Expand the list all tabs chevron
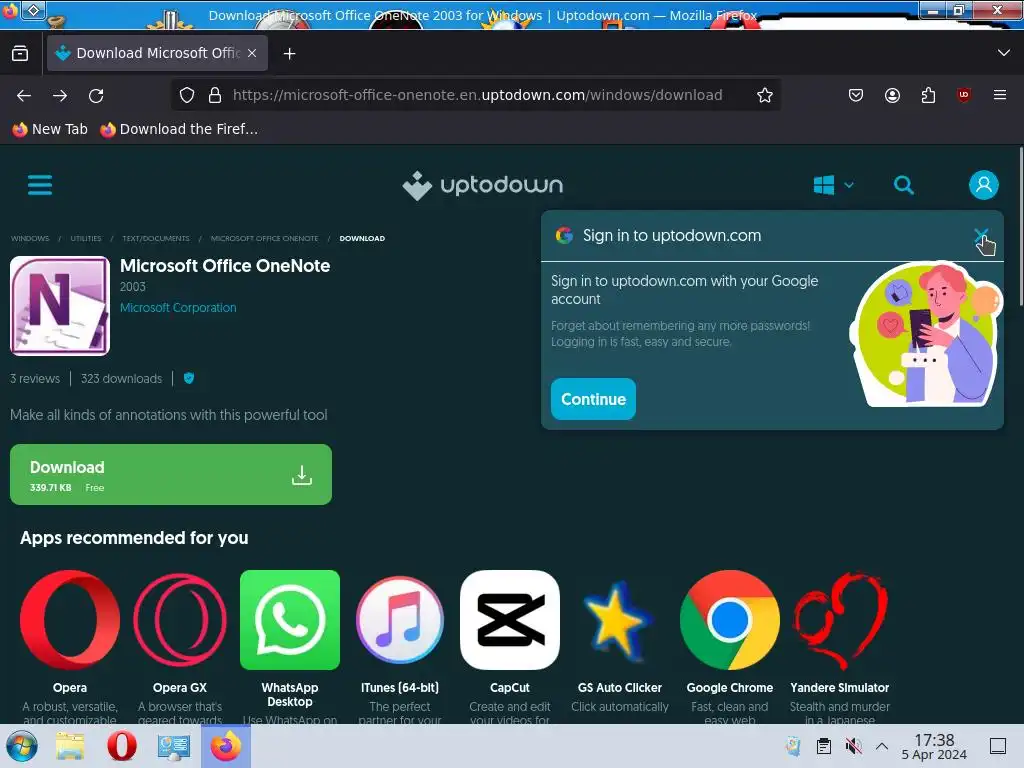1024x768 pixels. (x=1004, y=53)
